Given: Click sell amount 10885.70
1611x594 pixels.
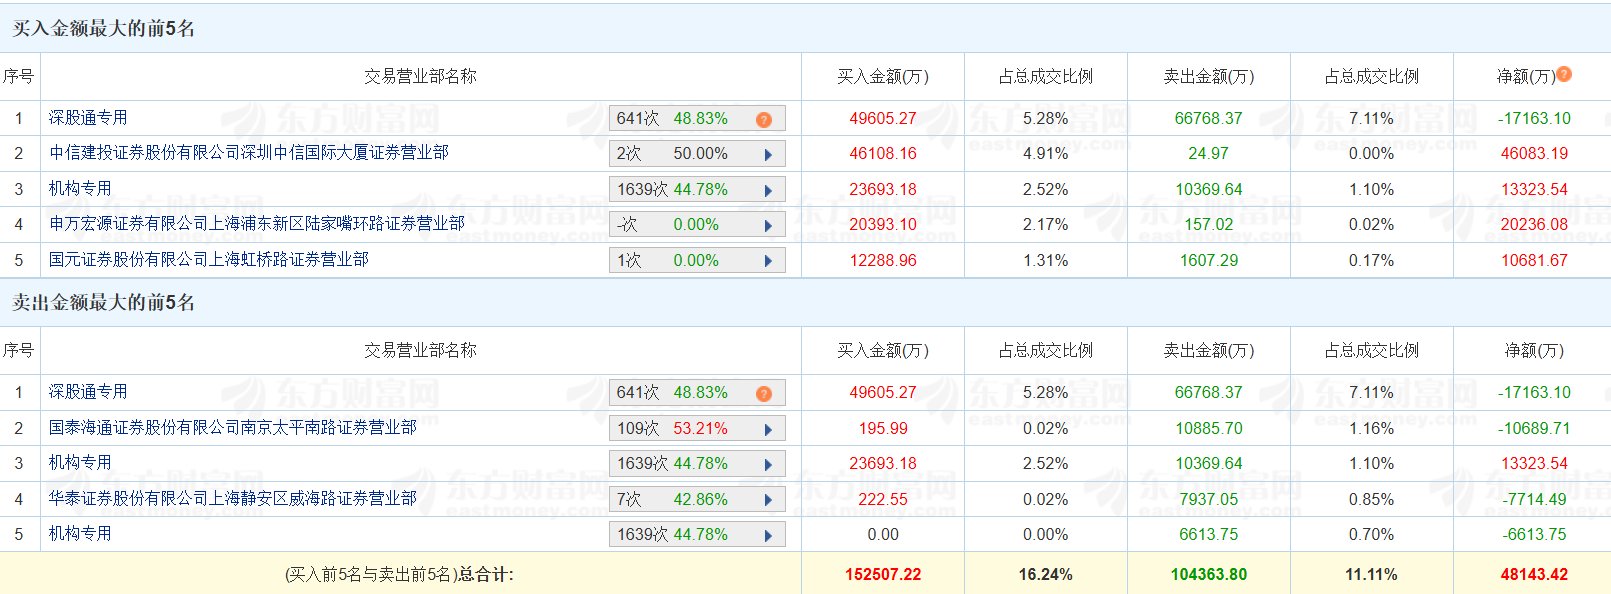Looking at the screenshot, I should point(1209,429).
